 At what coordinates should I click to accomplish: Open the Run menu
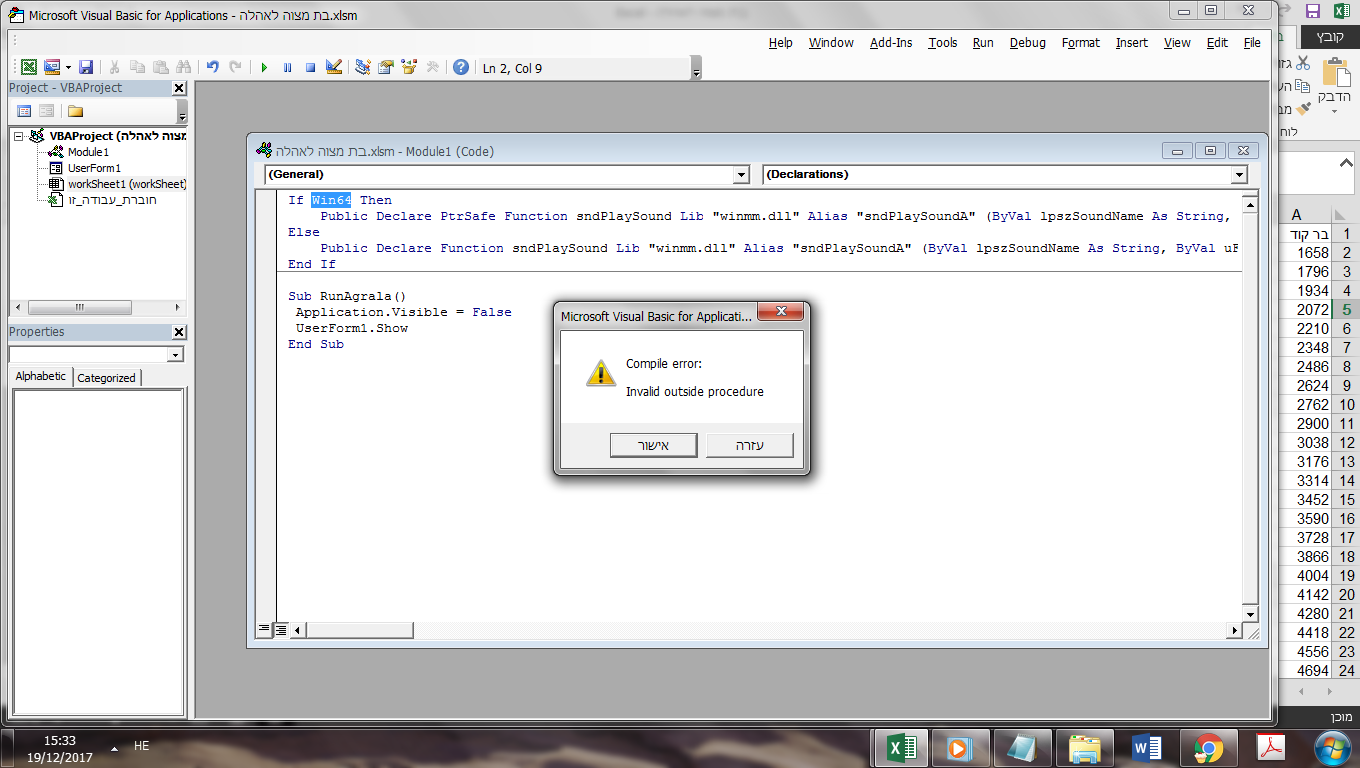point(983,43)
